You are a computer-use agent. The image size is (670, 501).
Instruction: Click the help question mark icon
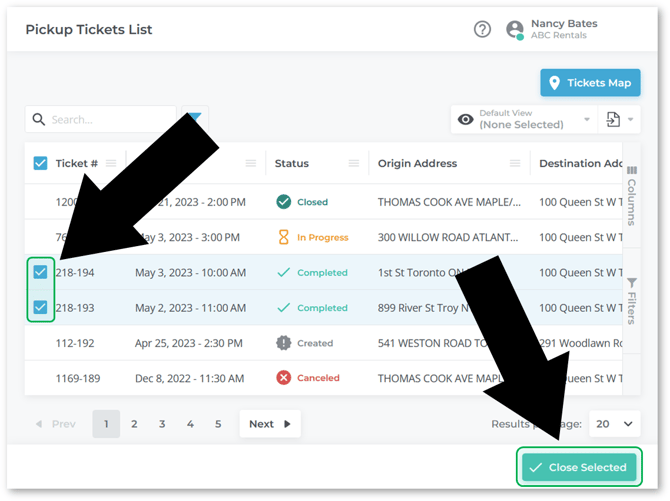click(482, 30)
